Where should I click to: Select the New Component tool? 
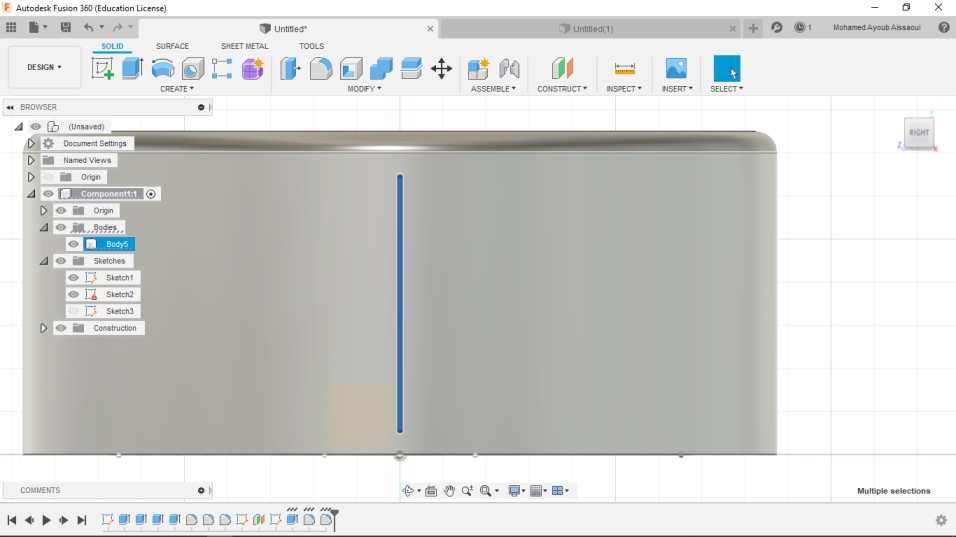point(479,68)
